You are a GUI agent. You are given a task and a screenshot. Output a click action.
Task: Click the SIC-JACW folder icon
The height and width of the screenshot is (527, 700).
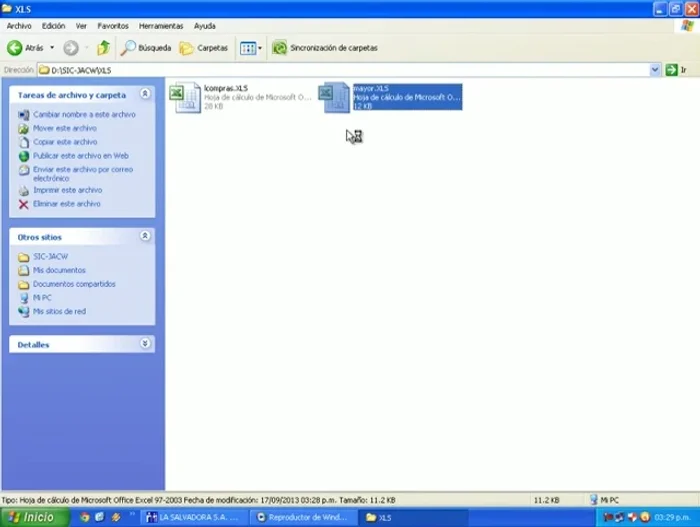[x=24, y=257]
